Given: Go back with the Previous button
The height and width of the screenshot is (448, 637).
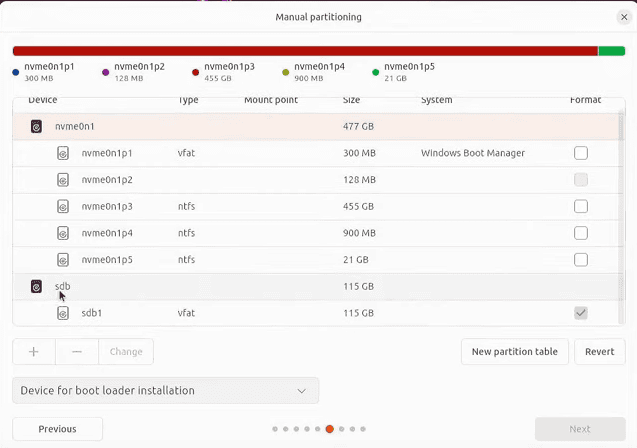Looking at the screenshot, I should (x=57, y=429).
